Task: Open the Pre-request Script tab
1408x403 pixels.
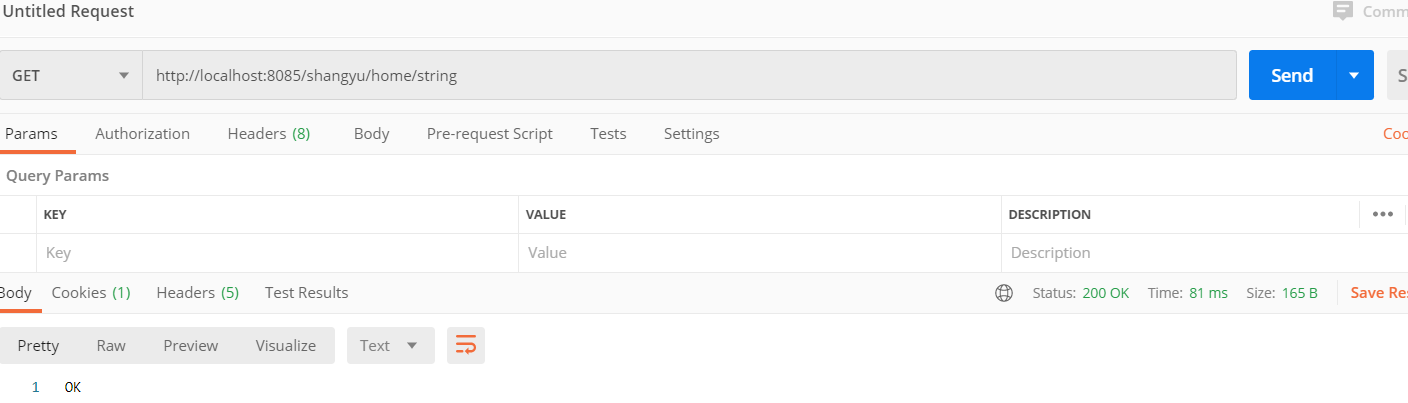Action: 489,134
